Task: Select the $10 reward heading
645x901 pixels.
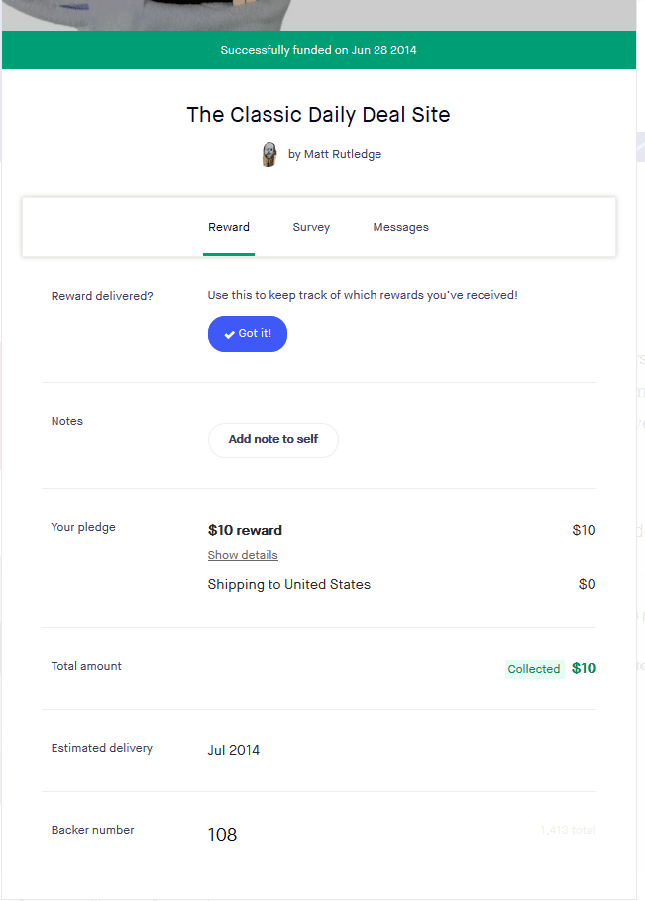Action: tap(245, 530)
